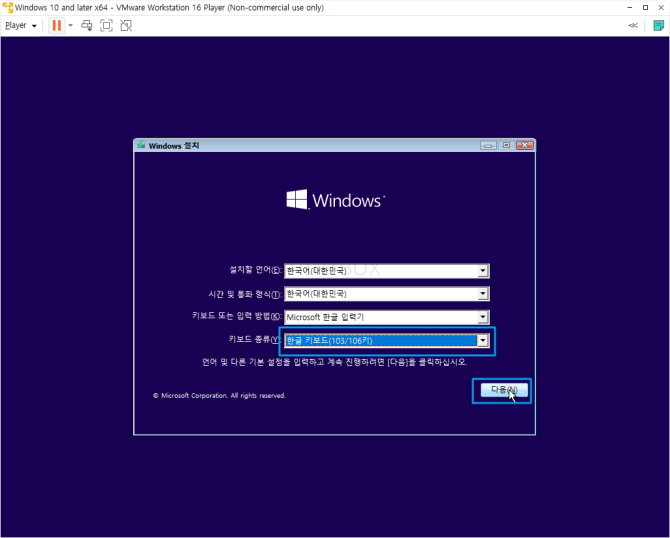Open the keyboard type 103/106키 dropdown
Viewport: 670px width, 538px height.
pyautogui.click(x=387, y=341)
